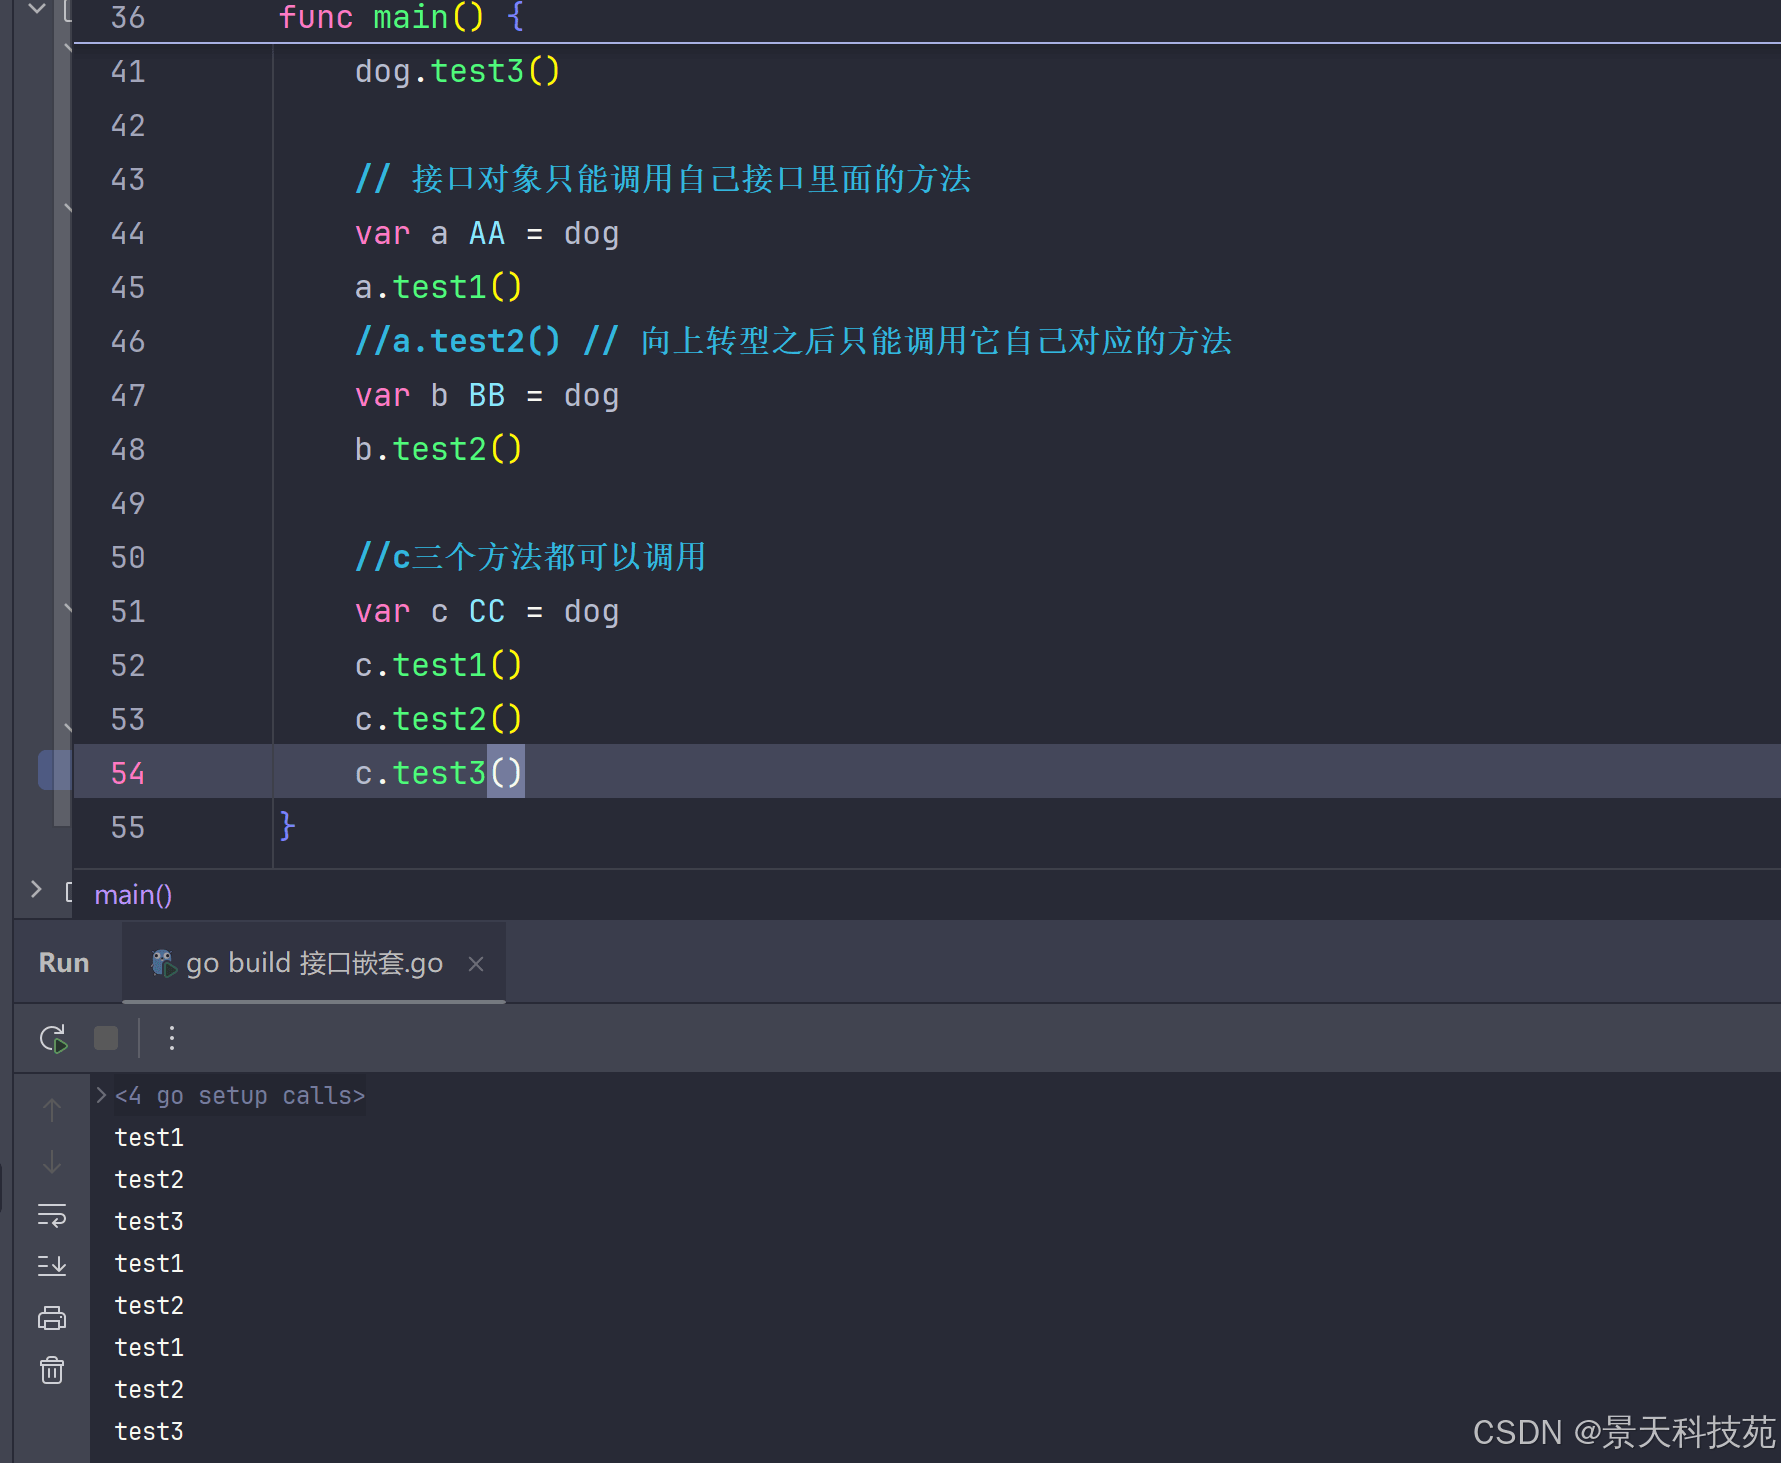Close the go build 接口嵌套.go run tab
1781x1463 pixels.
tap(476, 964)
